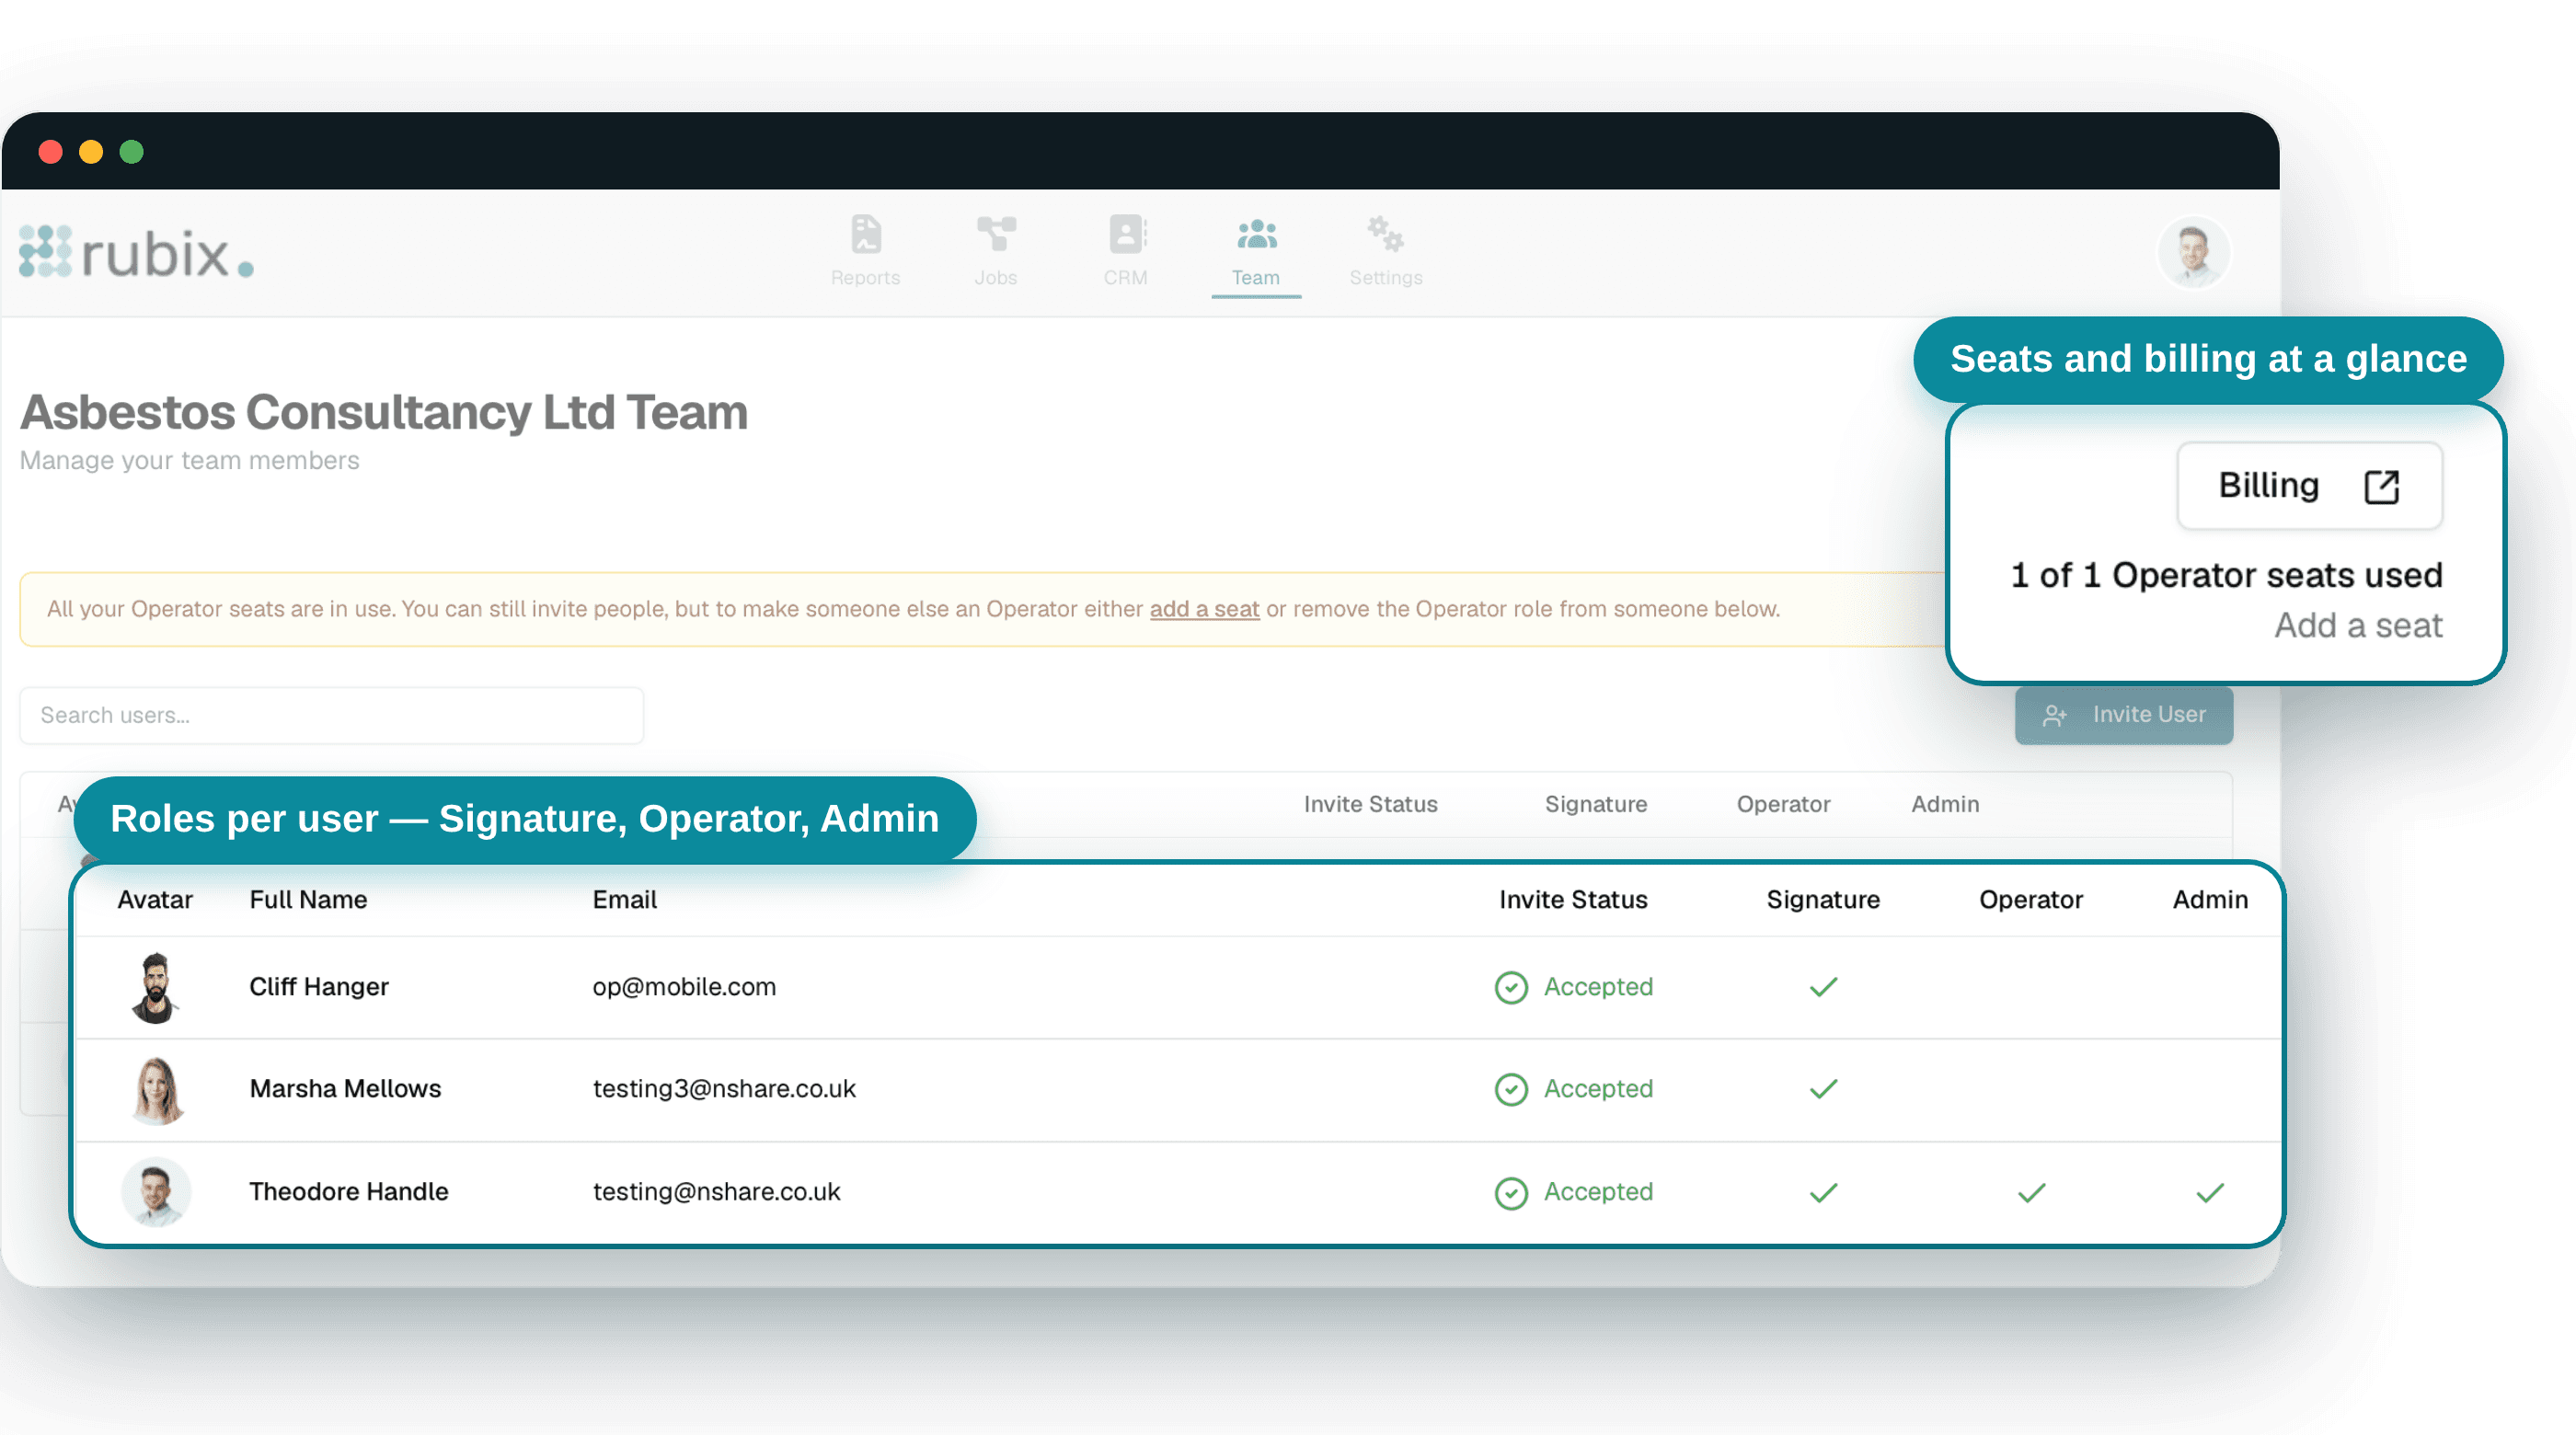Click the Invite Status header in highlighted table

pyautogui.click(x=1573, y=900)
